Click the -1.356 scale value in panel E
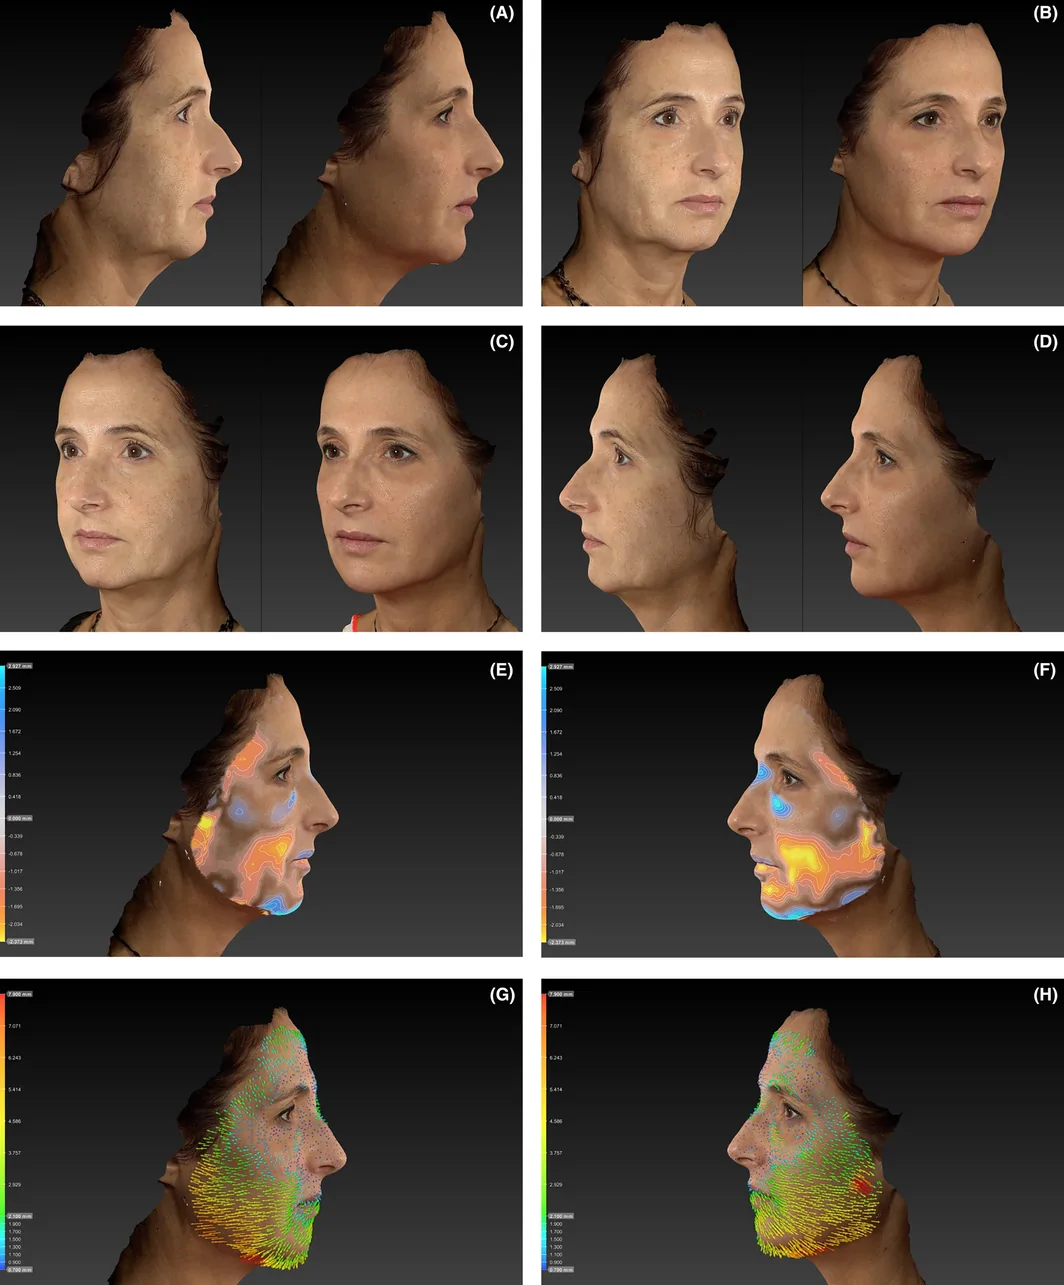 tap(16, 889)
